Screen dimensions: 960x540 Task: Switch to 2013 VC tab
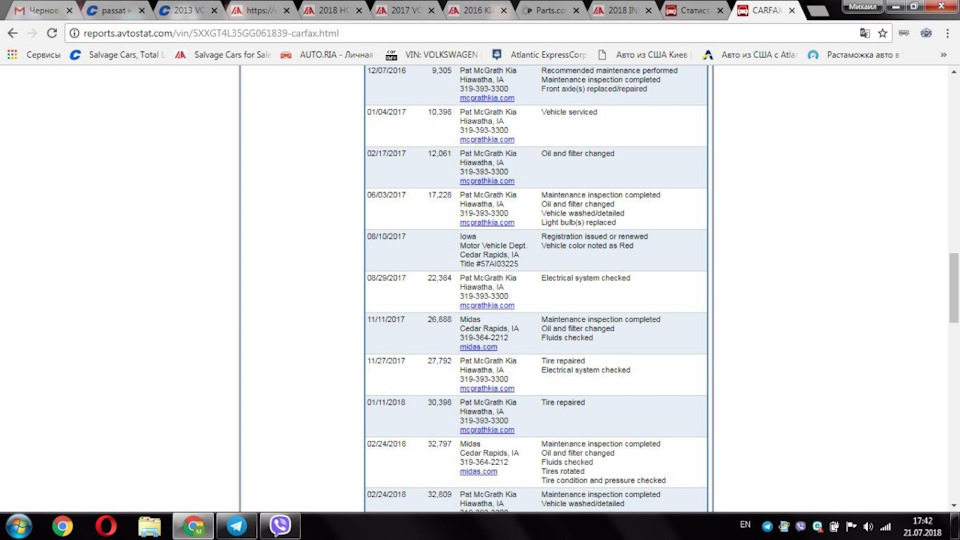(x=186, y=10)
